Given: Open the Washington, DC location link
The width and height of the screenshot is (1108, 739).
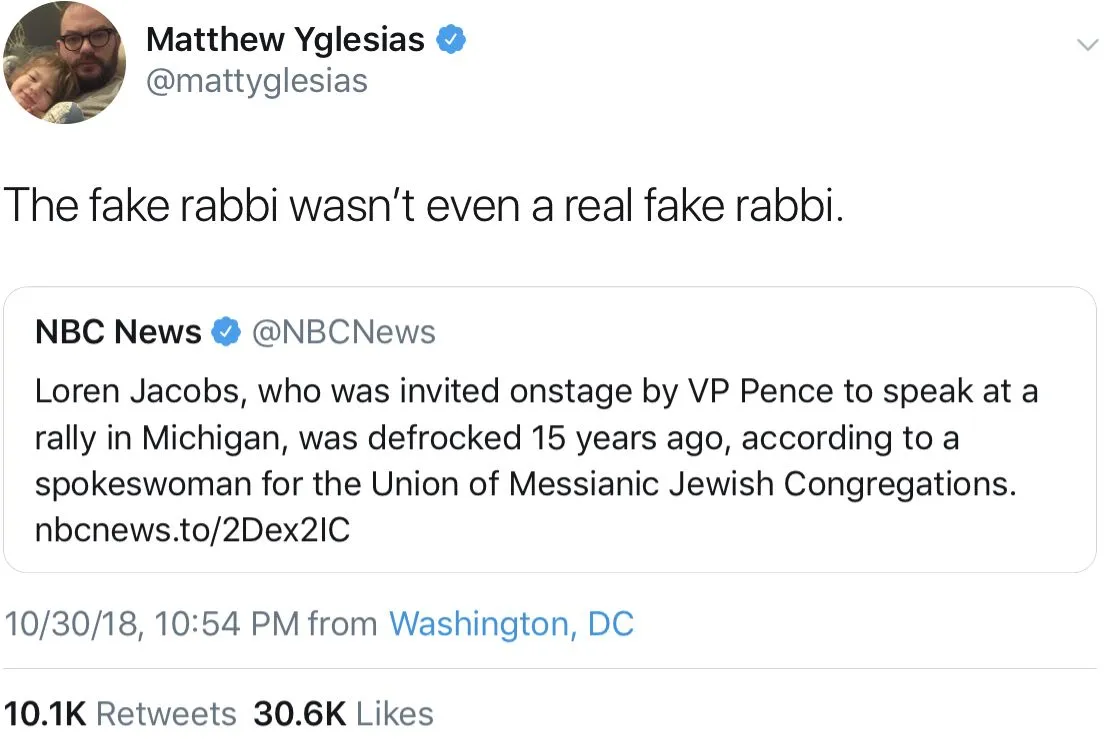Looking at the screenshot, I should (x=511, y=624).
